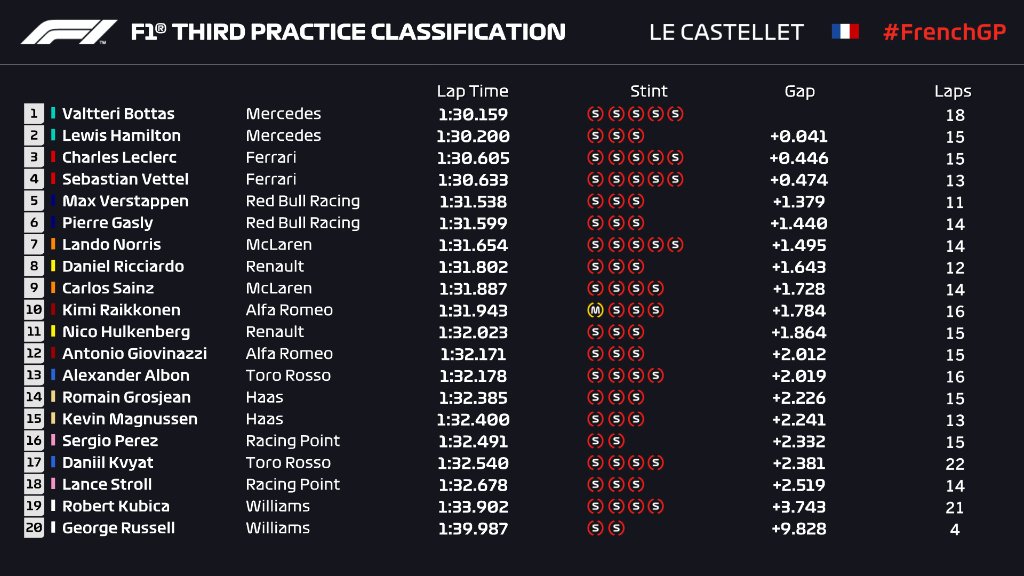The height and width of the screenshot is (576, 1024).
Task: Click the French flag icon
Action: [845, 32]
